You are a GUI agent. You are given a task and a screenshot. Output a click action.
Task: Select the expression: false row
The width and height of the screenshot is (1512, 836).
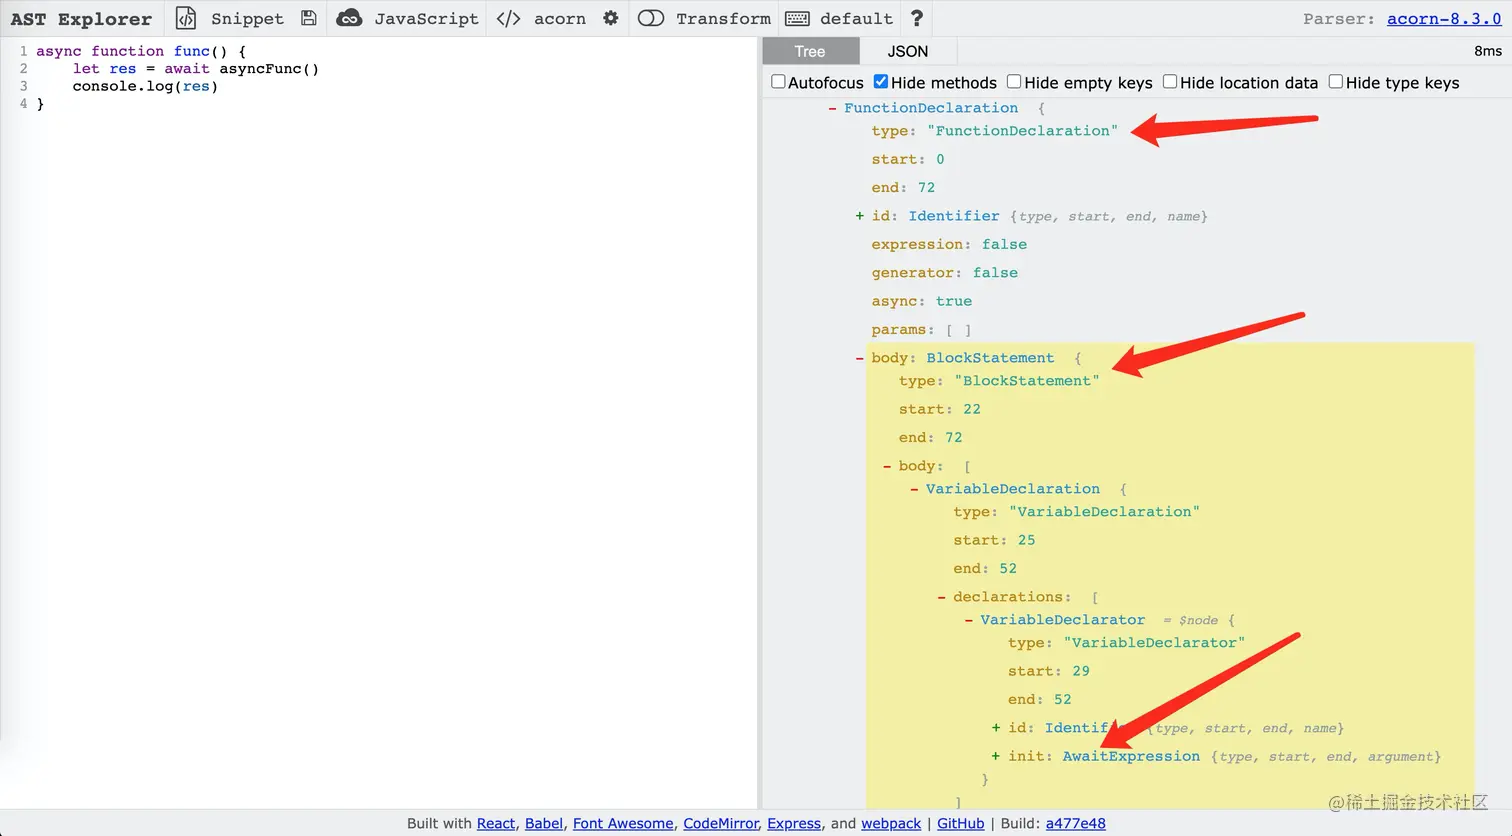[x=949, y=244]
